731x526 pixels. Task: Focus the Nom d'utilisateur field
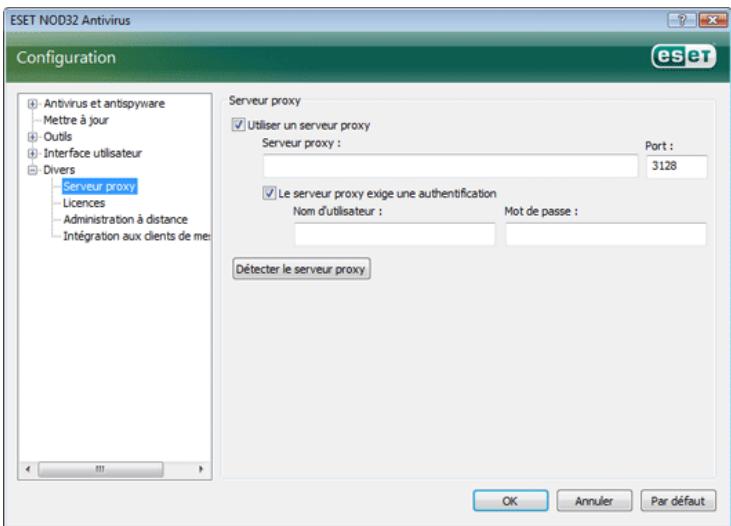click(394, 234)
